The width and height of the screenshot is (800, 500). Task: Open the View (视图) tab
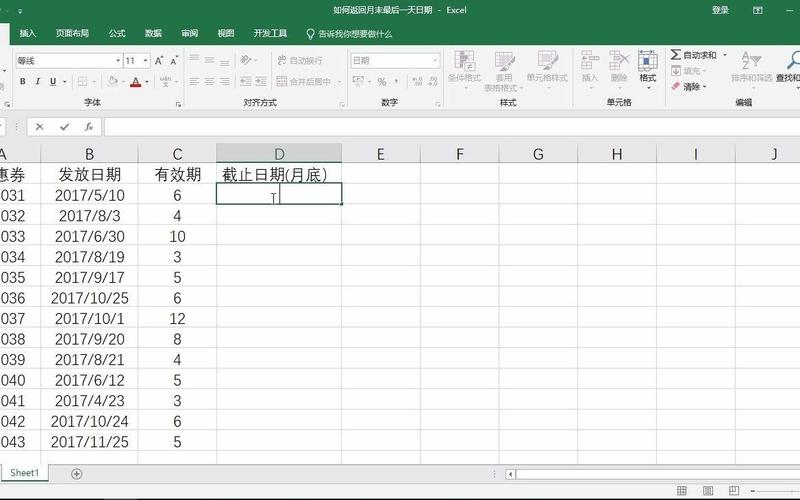click(x=226, y=33)
